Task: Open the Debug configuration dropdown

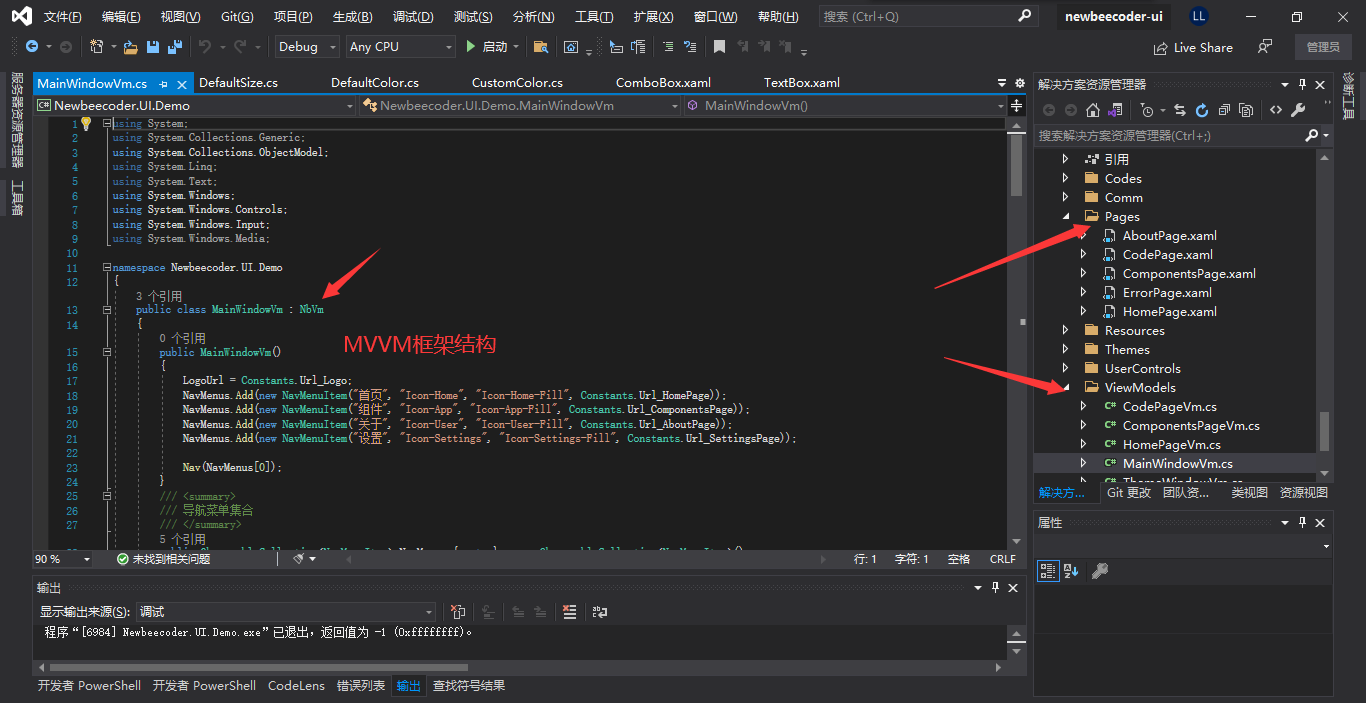Action: click(x=307, y=47)
